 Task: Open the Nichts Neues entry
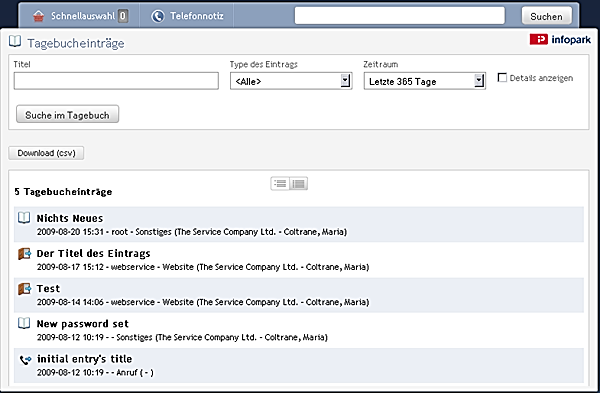[70, 218]
